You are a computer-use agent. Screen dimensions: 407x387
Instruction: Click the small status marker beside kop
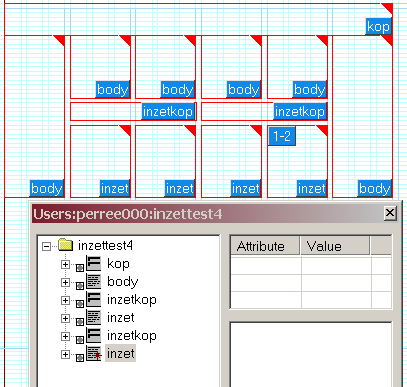coord(80,267)
